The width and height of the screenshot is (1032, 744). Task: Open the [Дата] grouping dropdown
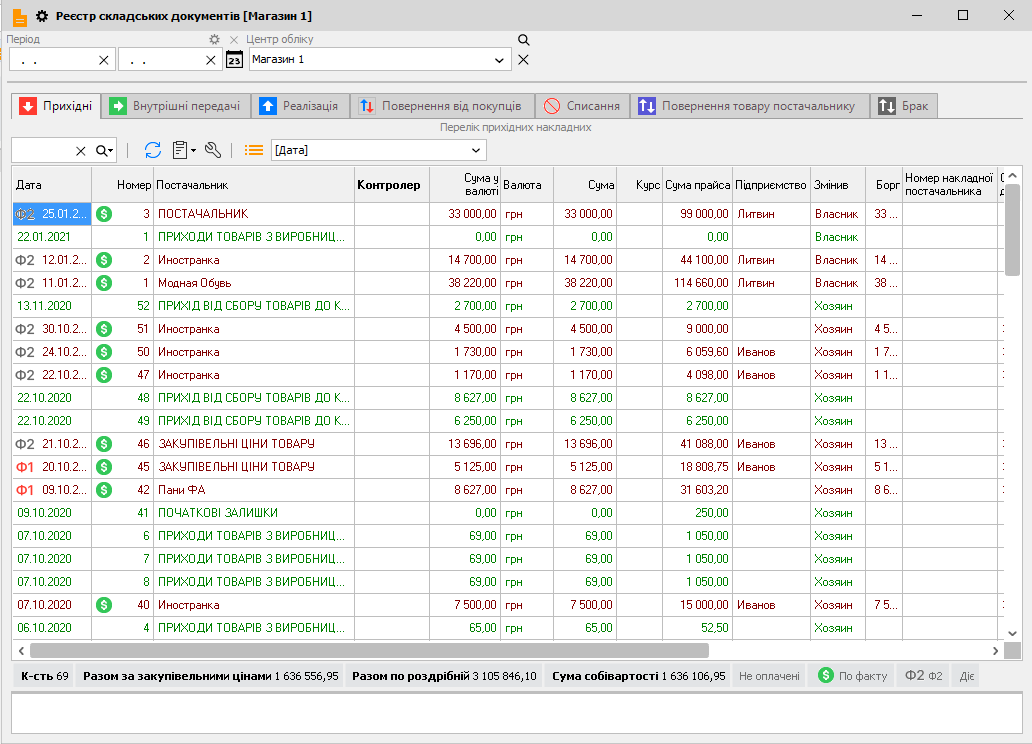coord(476,150)
